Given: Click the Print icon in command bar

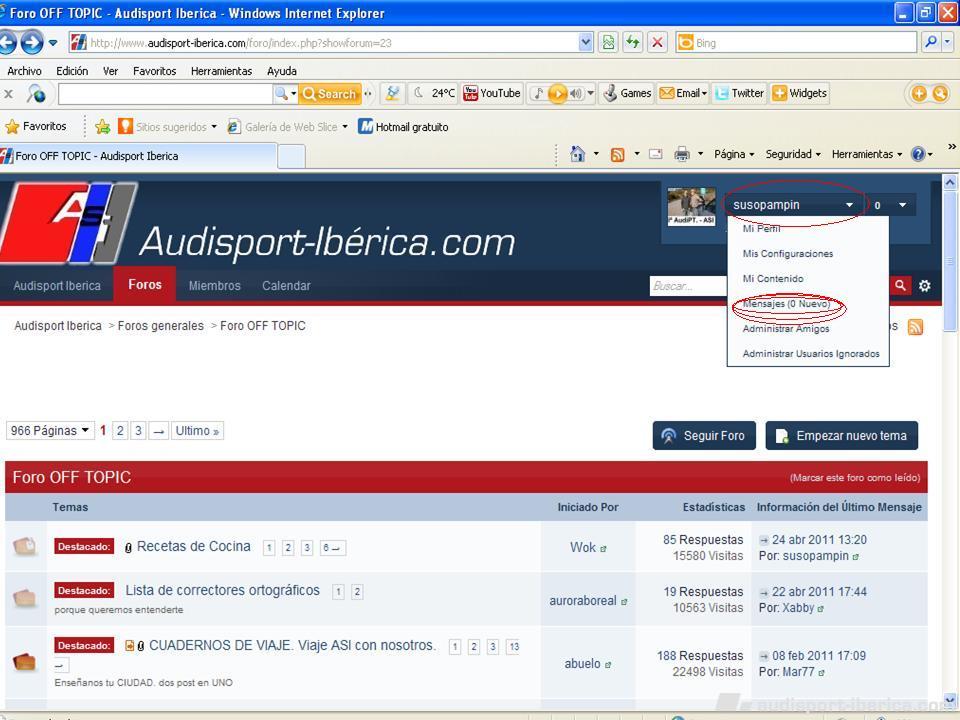Looking at the screenshot, I should tap(681, 154).
